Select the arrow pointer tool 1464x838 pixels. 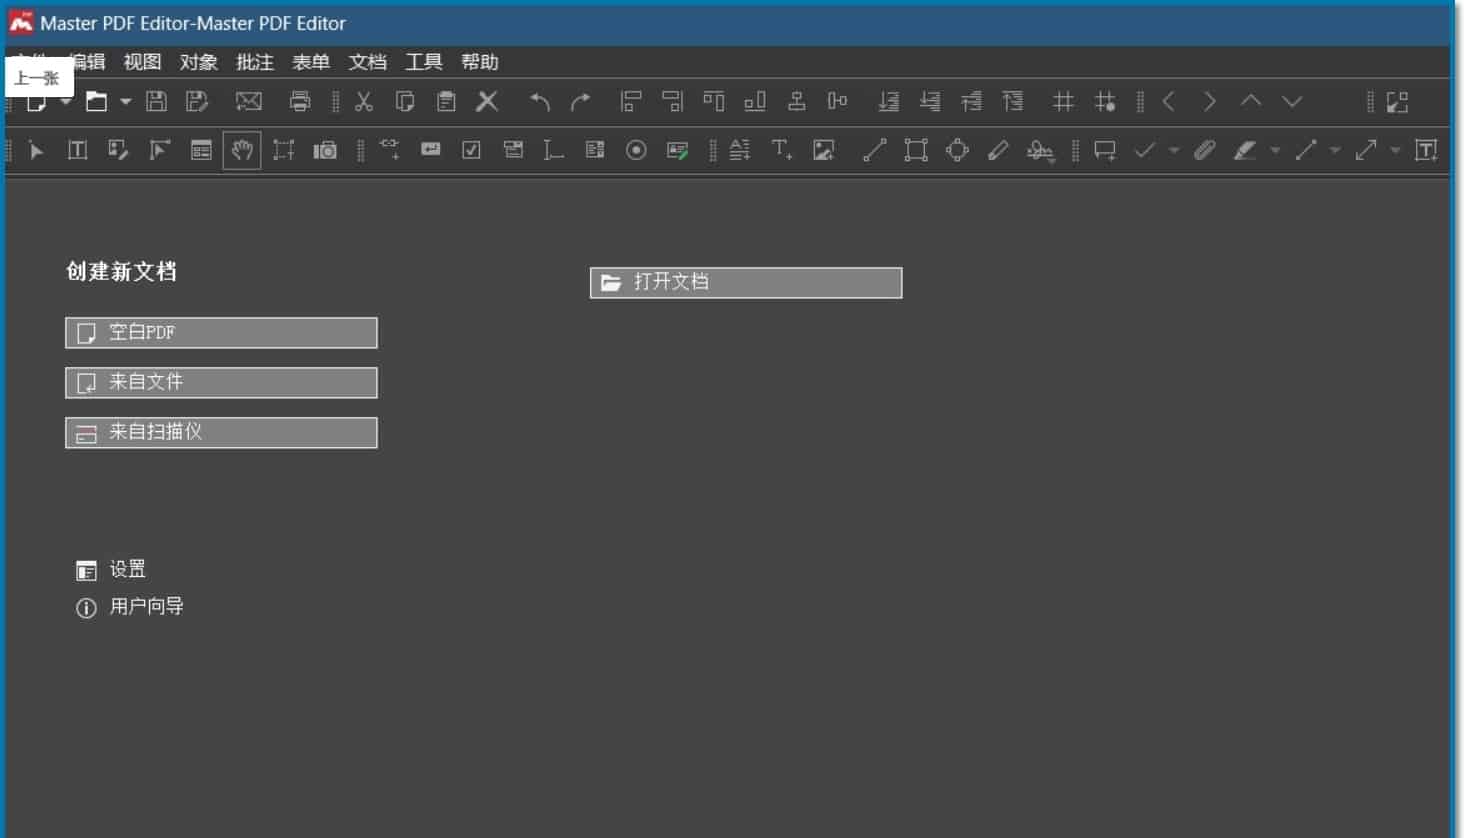(x=37, y=151)
